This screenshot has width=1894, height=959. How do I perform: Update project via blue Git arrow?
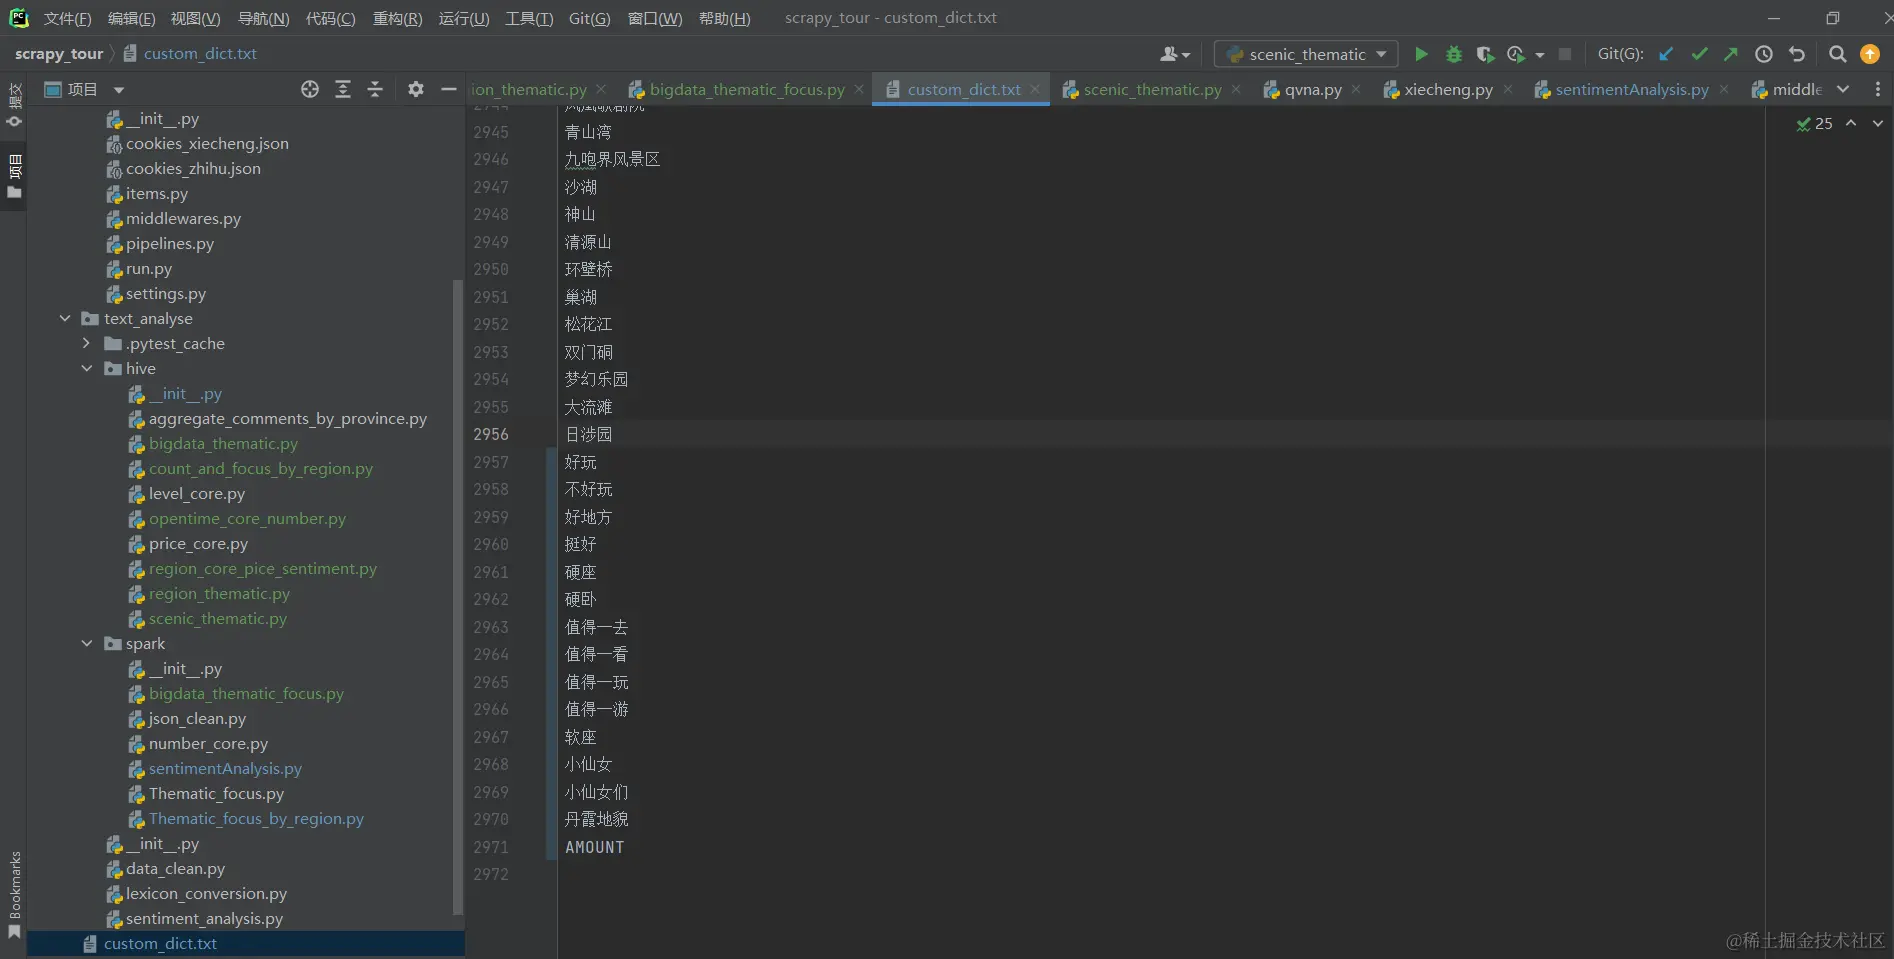[x=1666, y=54]
